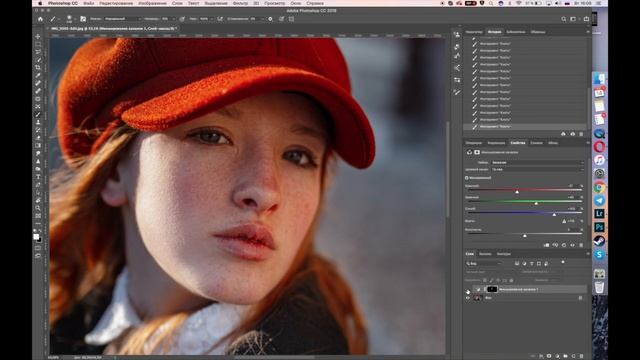This screenshot has width=640, height=360.
Task: Click the Quick Mask mode icon
Action: click(38, 248)
